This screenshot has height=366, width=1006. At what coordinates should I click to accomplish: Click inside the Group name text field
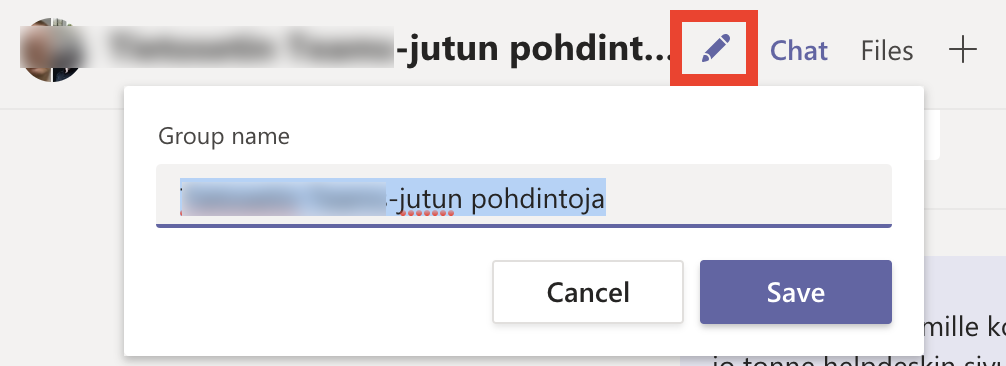524,196
